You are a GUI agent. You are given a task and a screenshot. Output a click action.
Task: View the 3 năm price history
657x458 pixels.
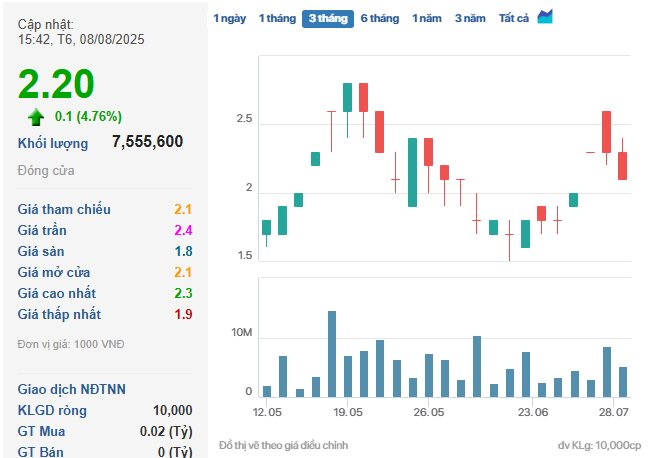470,18
